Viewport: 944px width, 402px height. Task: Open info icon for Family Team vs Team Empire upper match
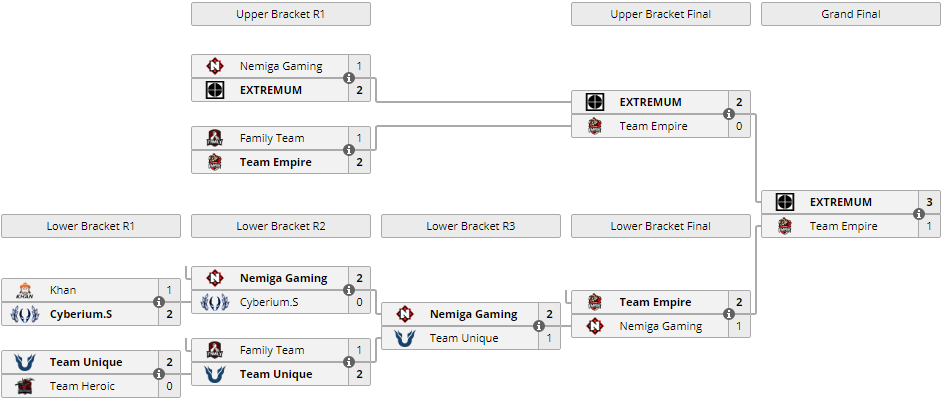(x=349, y=150)
